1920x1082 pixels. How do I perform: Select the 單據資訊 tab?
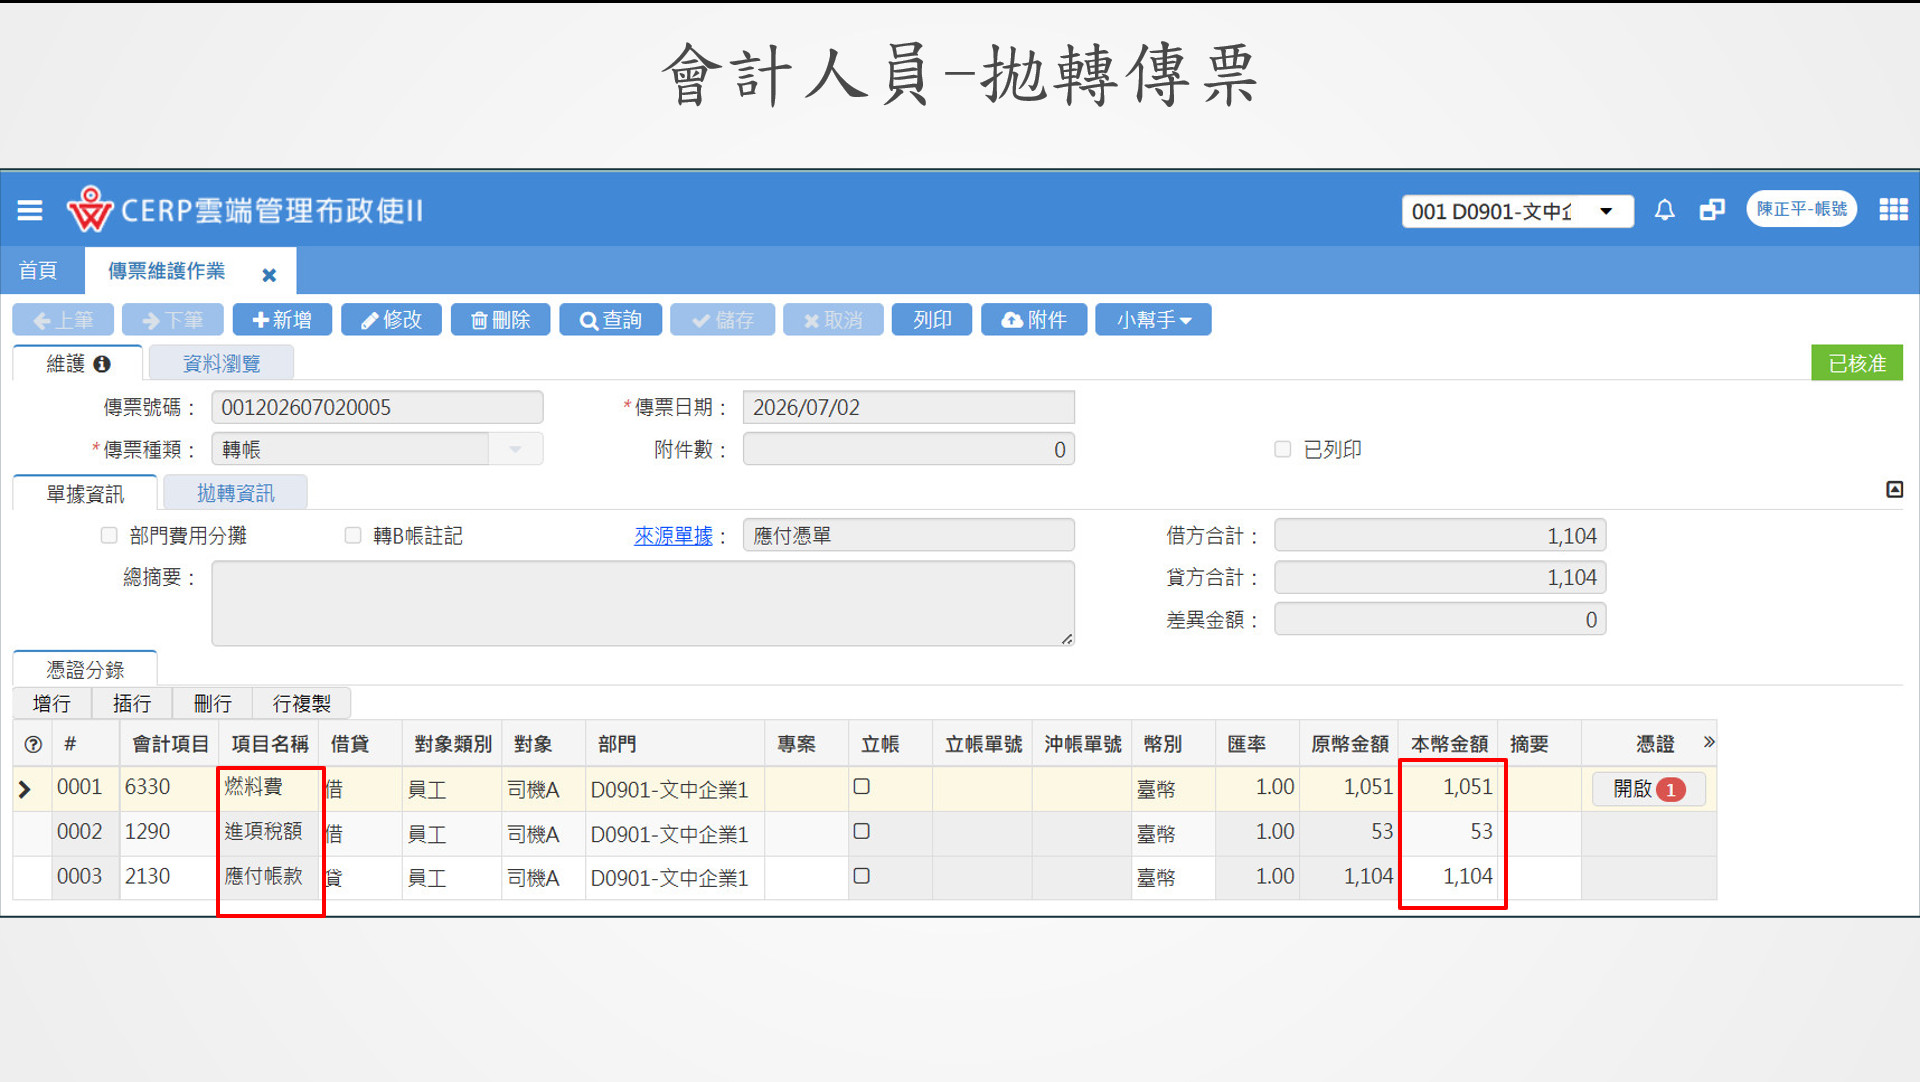click(85, 494)
